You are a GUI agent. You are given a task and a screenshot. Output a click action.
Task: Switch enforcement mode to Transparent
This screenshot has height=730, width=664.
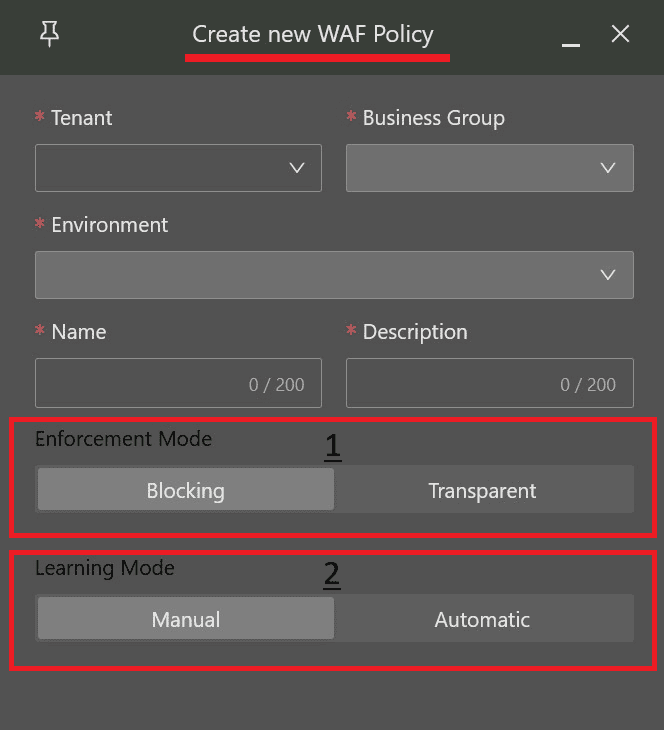pos(482,490)
